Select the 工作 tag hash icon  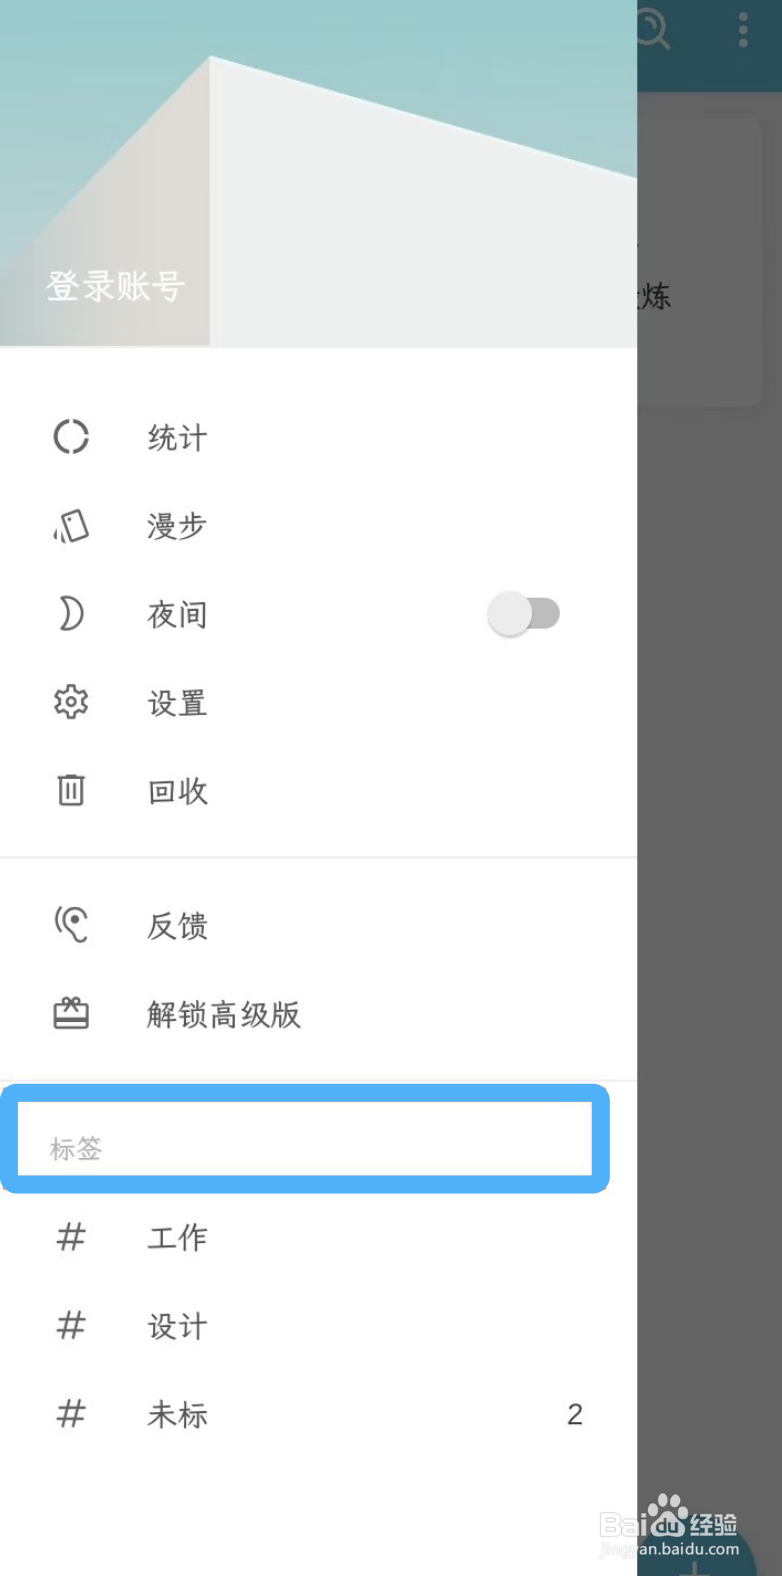(x=71, y=1237)
